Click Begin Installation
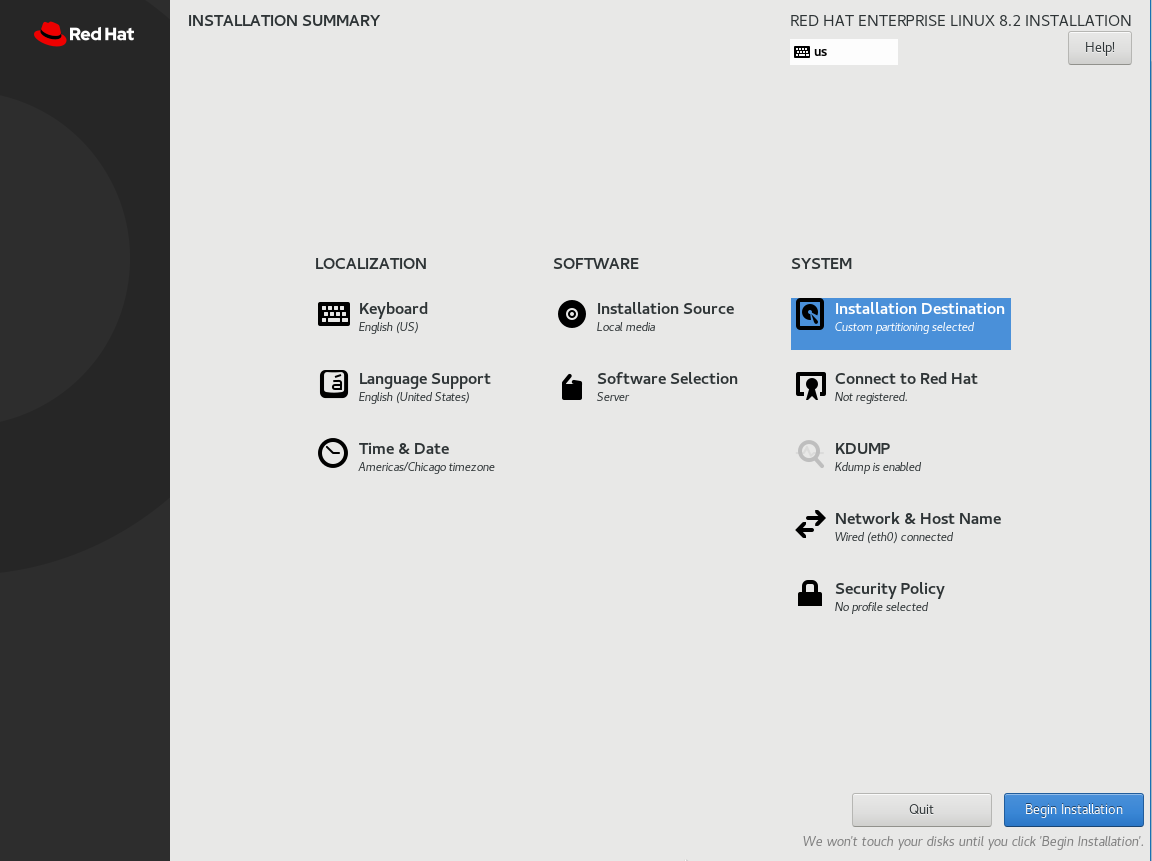Screen dimensions: 1152x861 point(1073,810)
